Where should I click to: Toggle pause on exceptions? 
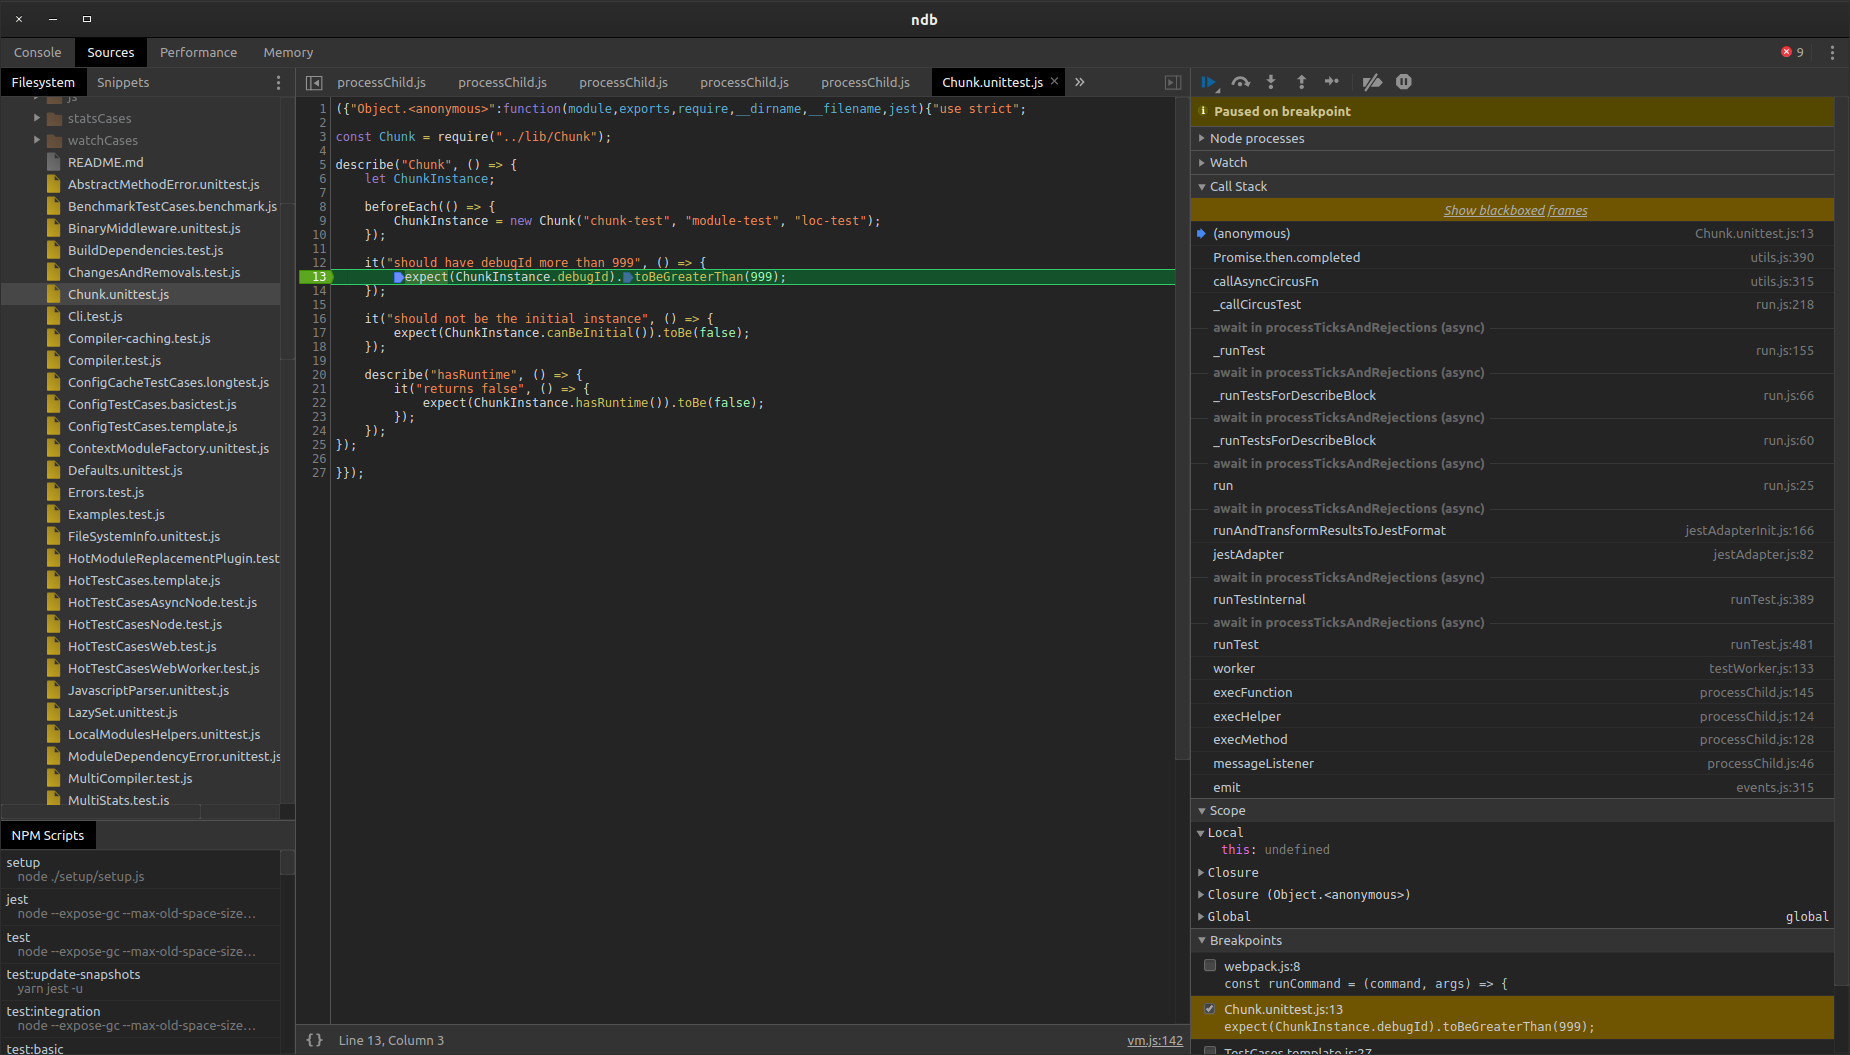(x=1403, y=82)
